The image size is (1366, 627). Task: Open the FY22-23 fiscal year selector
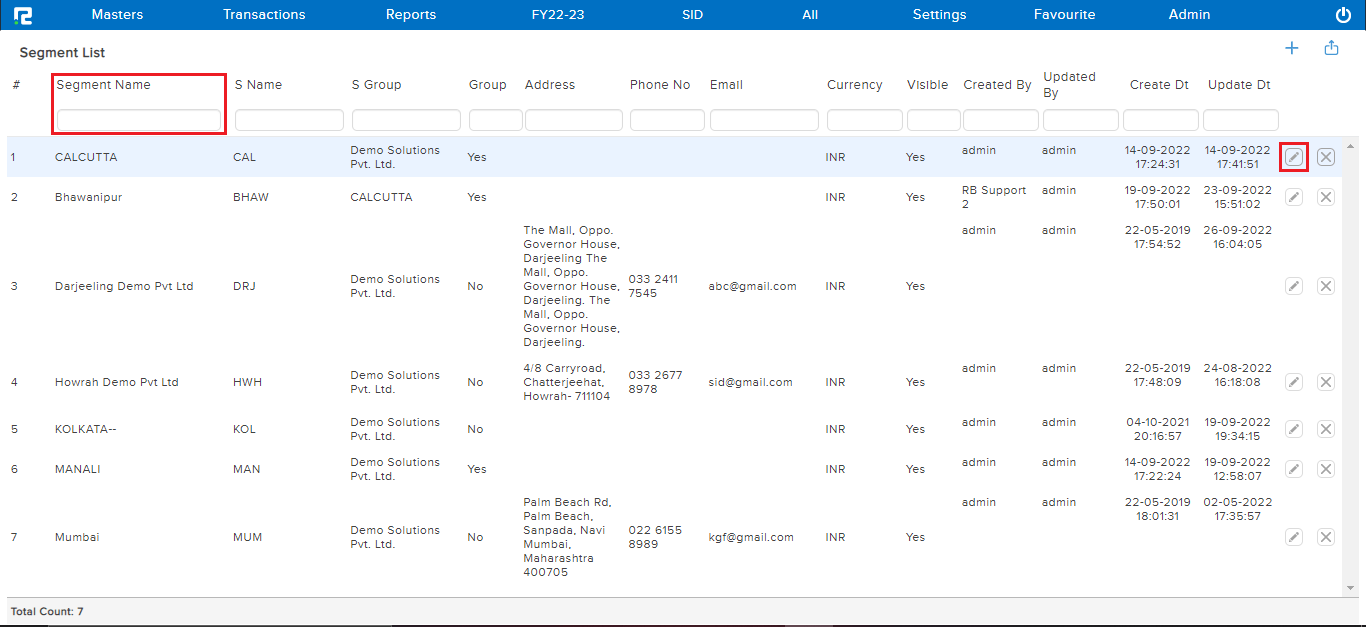(x=558, y=14)
